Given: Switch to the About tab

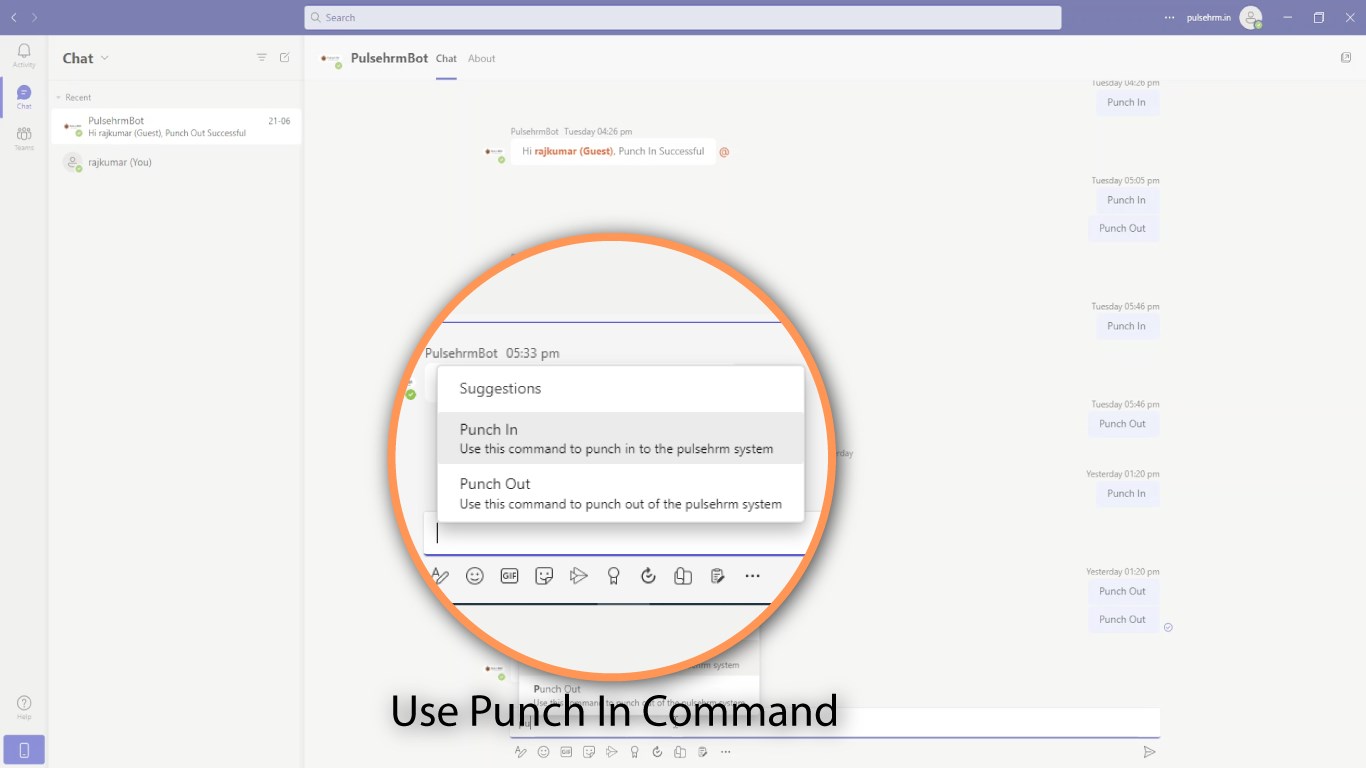Looking at the screenshot, I should click(x=481, y=58).
